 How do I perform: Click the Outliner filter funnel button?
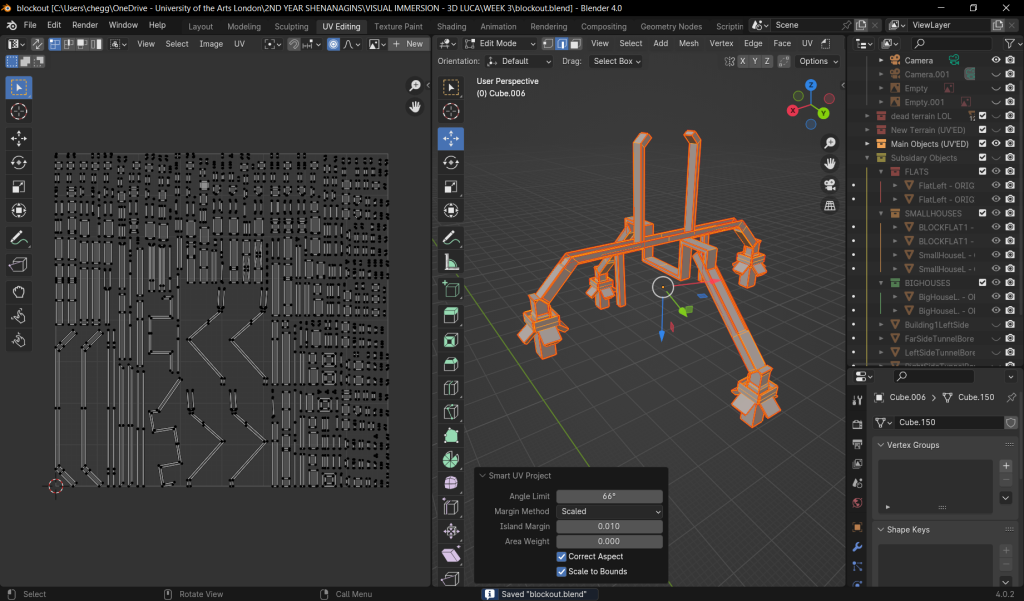(1011, 44)
